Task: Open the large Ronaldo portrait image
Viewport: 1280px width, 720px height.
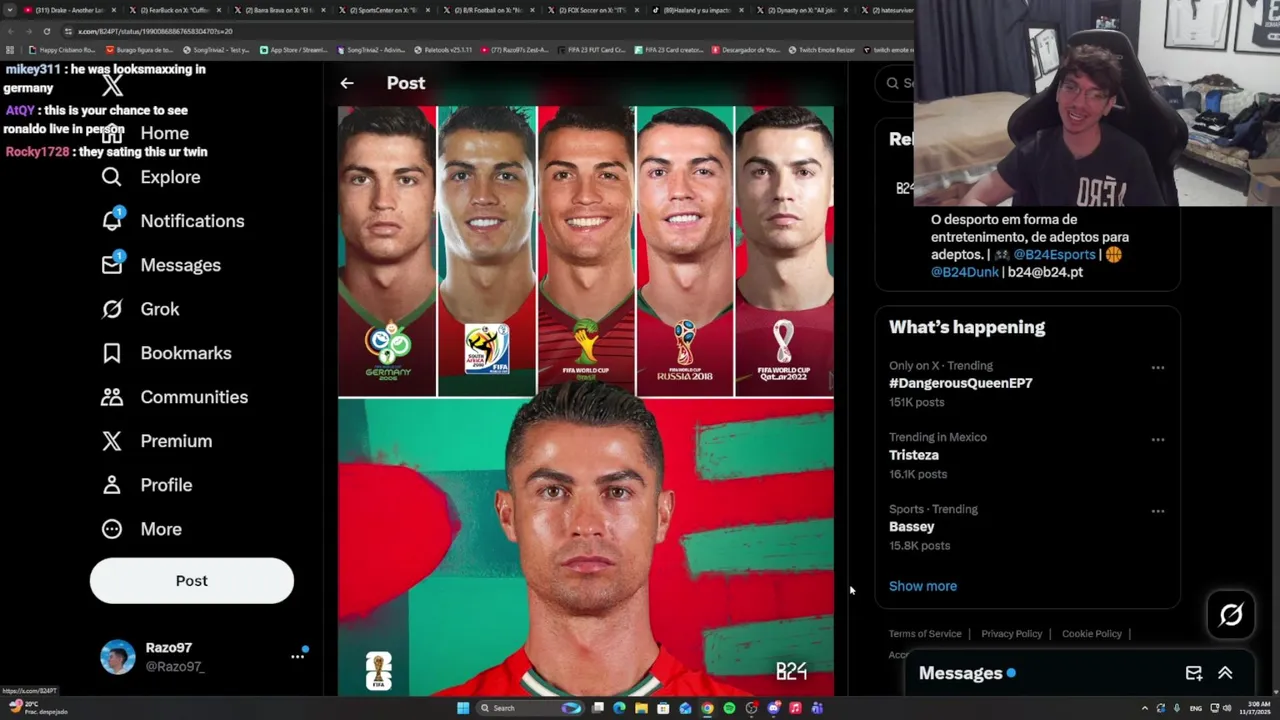Action: point(585,547)
